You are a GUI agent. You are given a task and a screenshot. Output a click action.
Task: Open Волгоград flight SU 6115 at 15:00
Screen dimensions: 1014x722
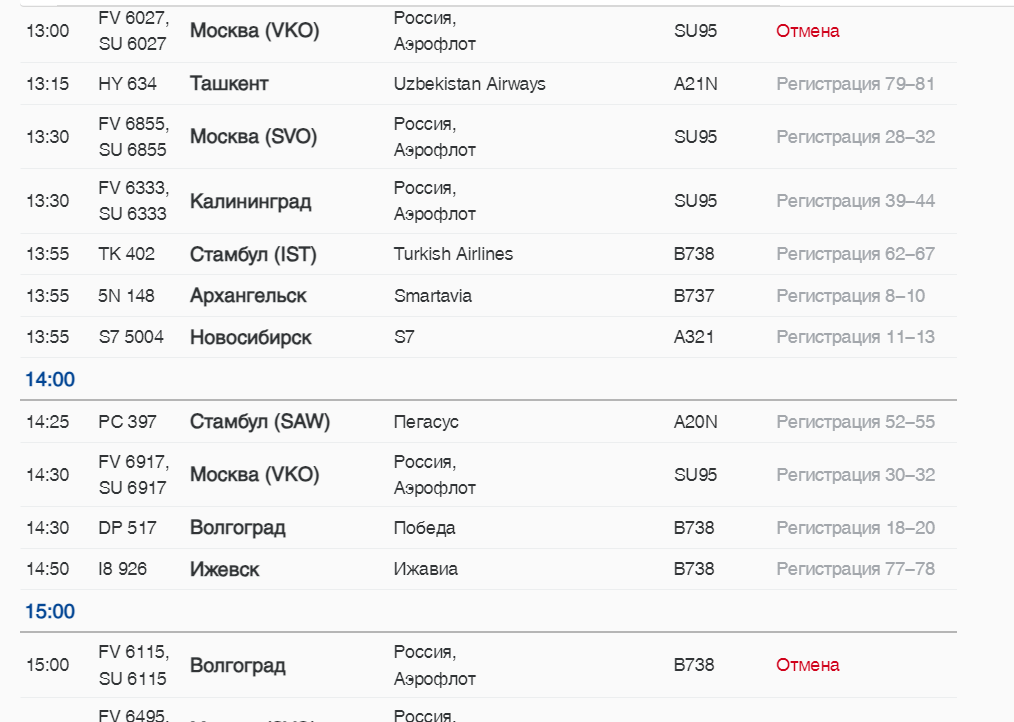click(237, 666)
